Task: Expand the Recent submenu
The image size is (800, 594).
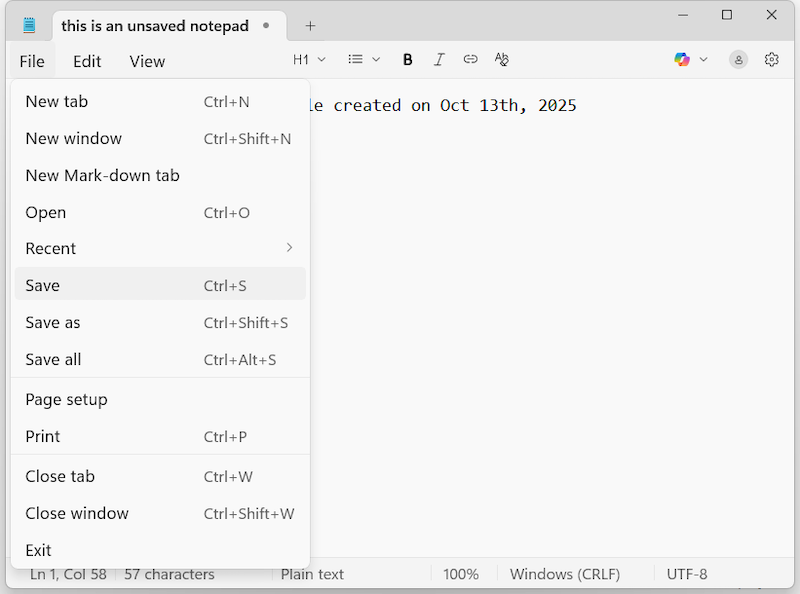Action: click(x=150, y=248)
